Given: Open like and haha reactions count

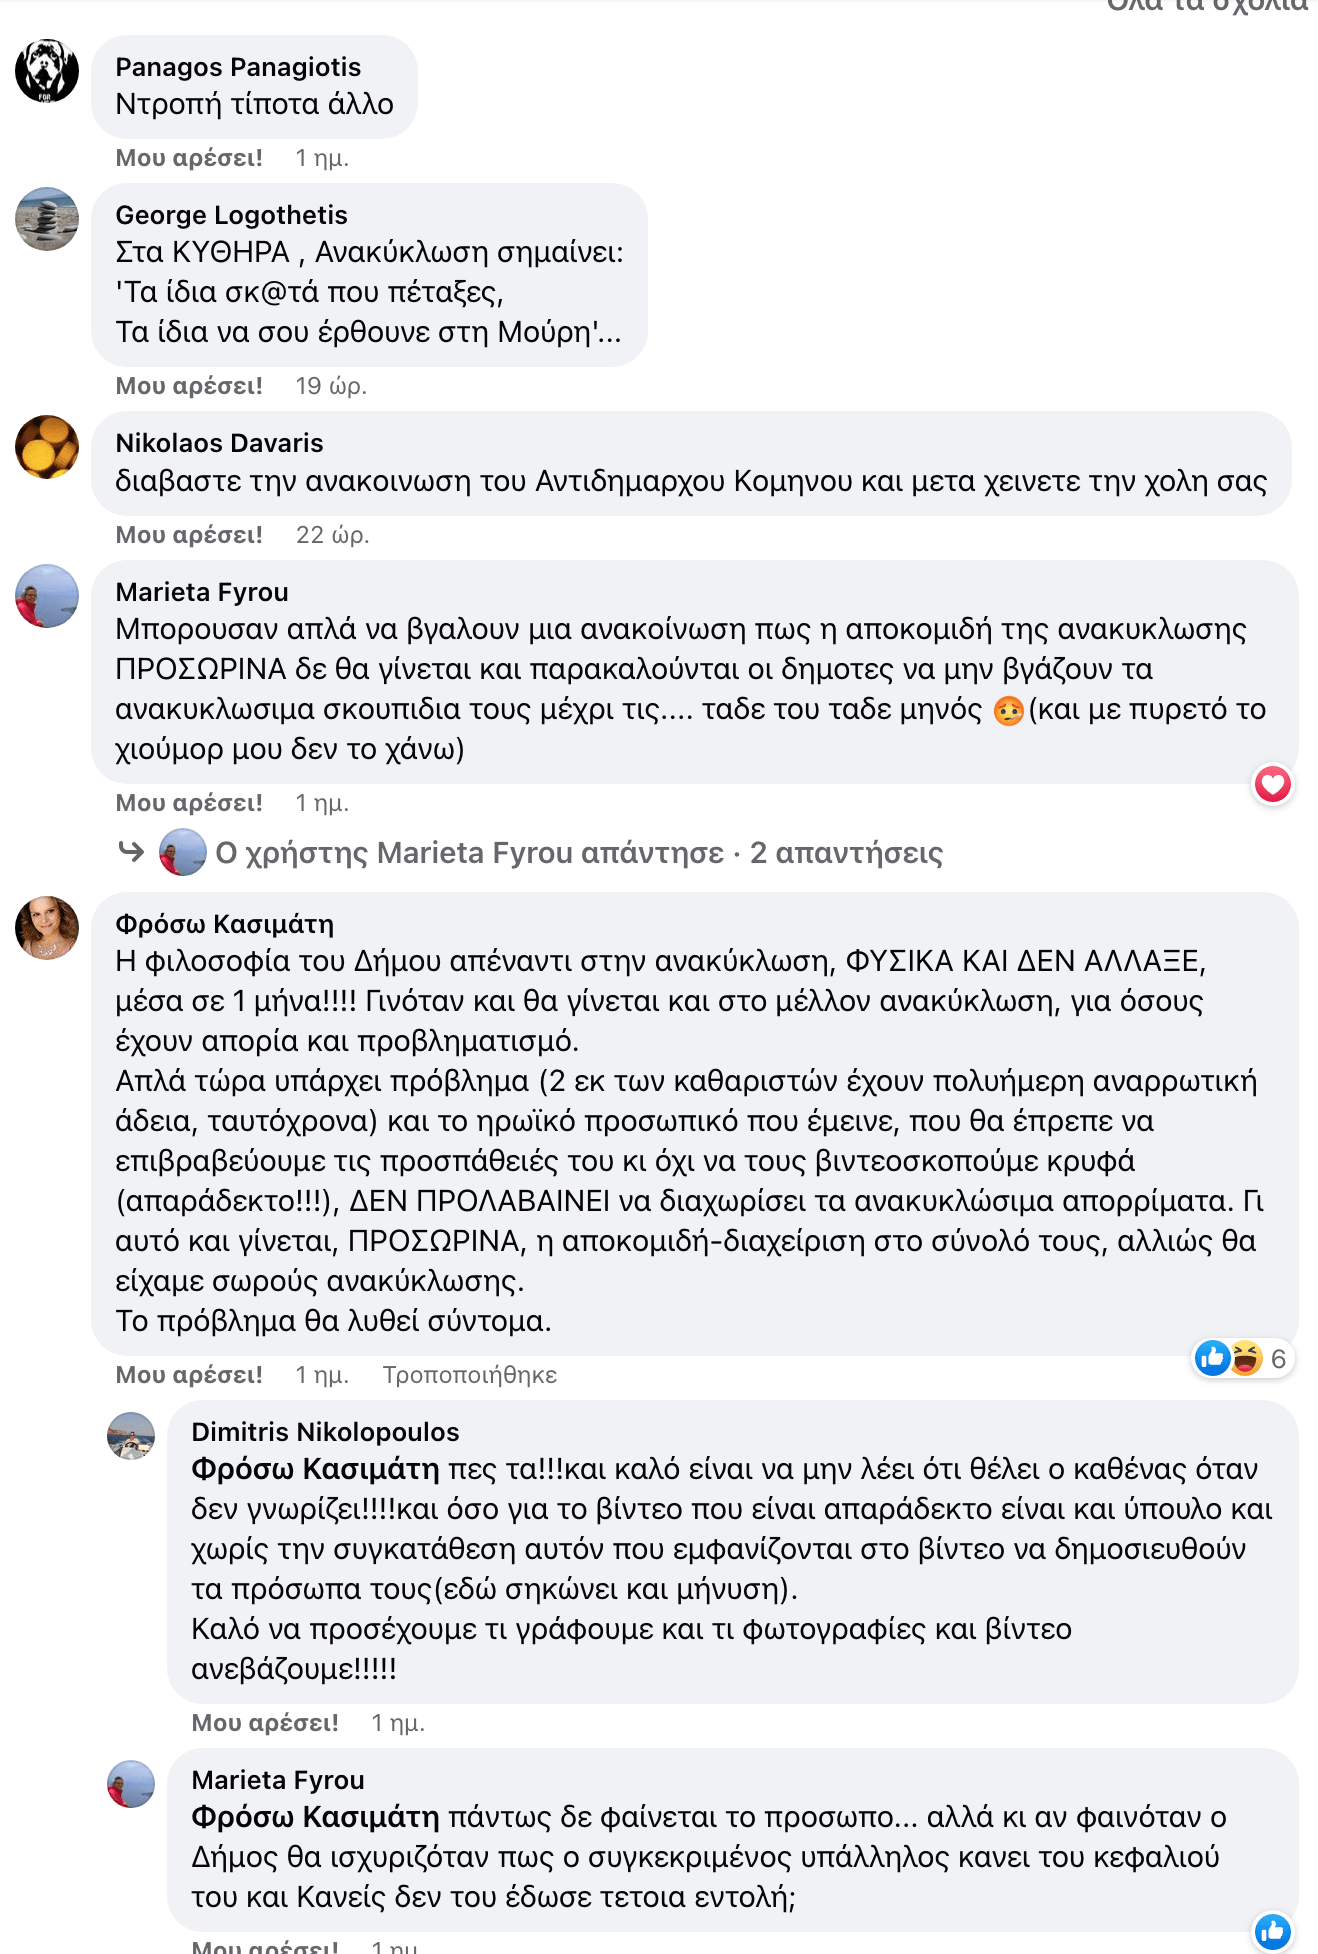Looking at the screenshot, I should pyautogui.click(x=1243, y=1358).
